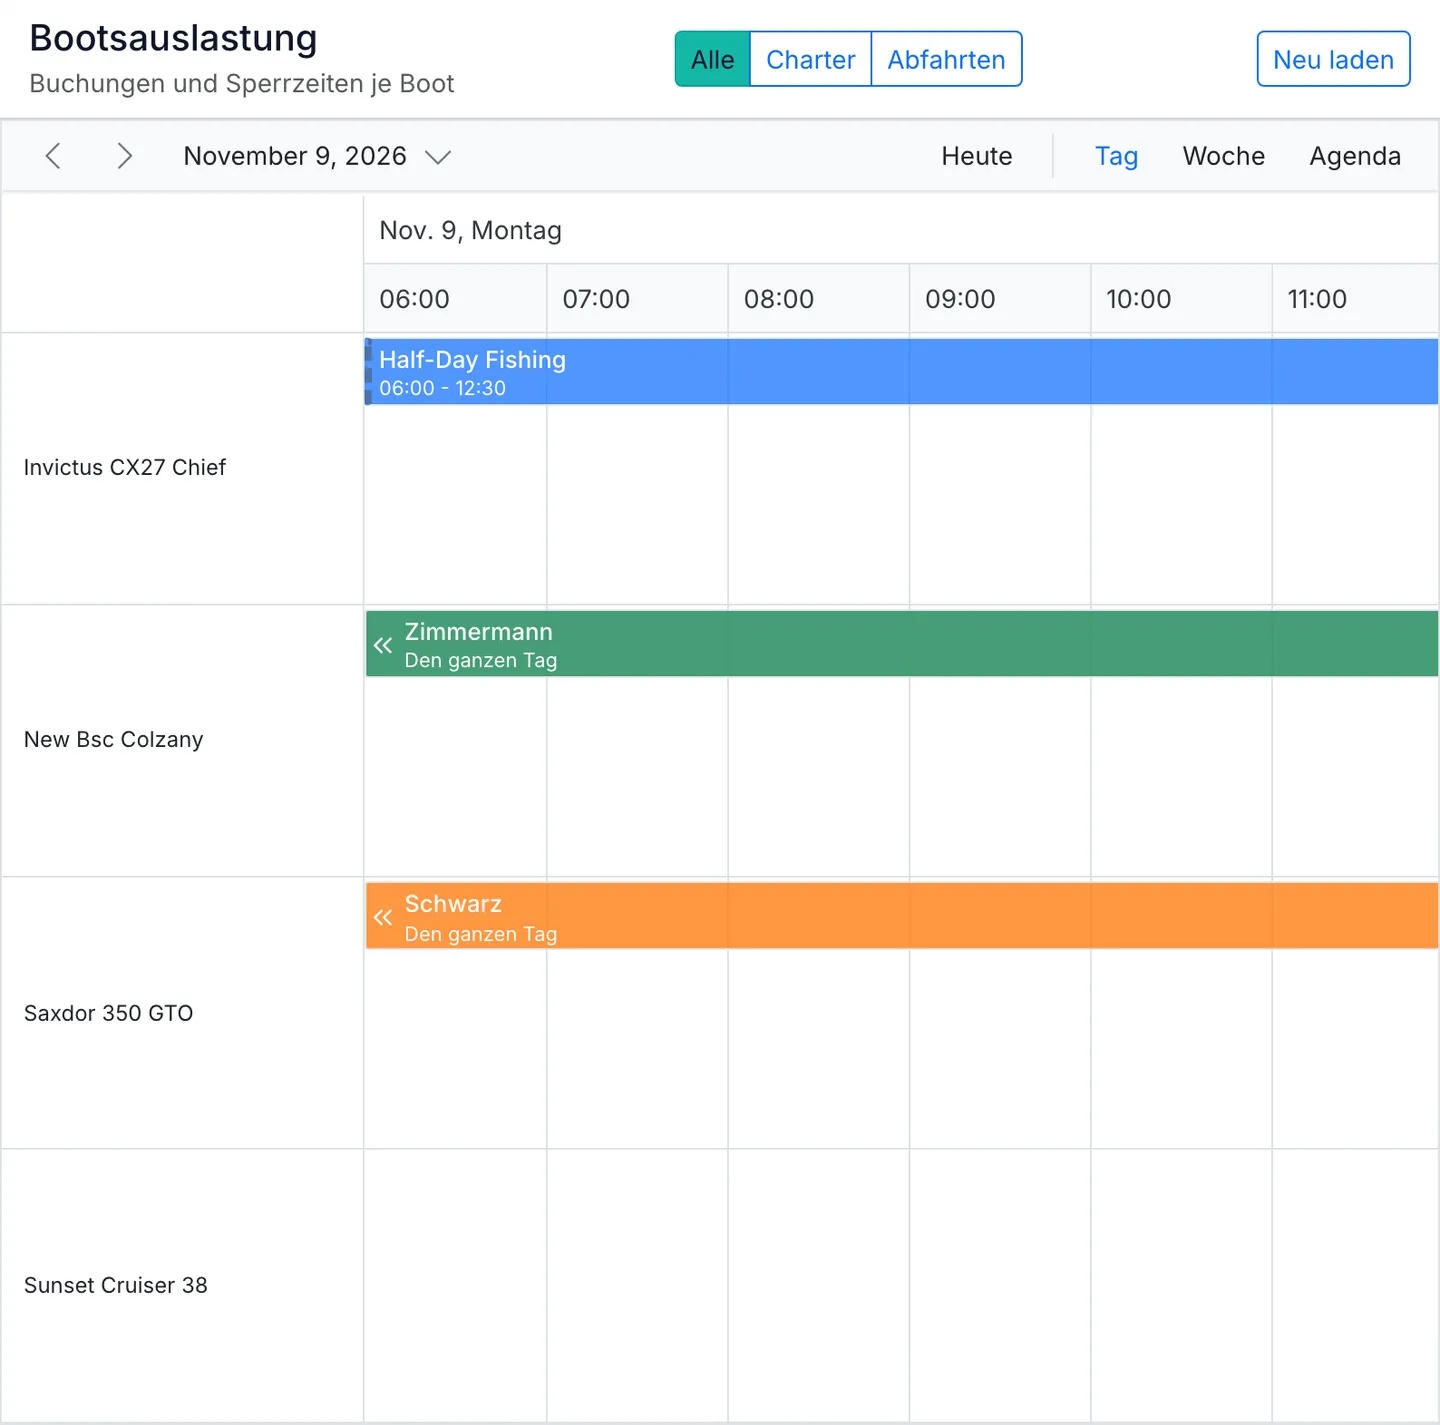Click the 06:00 time header
The width and height of the screenshot is (1440, 1425).
(x=455, y=299)
